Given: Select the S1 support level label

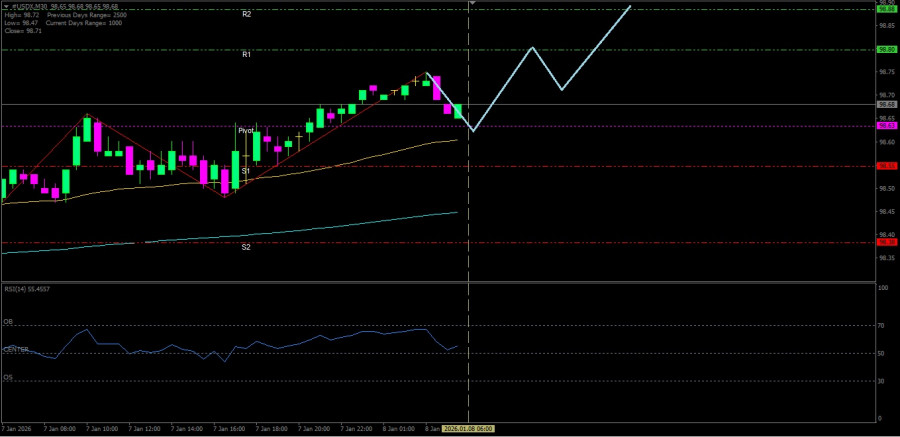Looking at the screenshot, I should [x=245, y=171].
